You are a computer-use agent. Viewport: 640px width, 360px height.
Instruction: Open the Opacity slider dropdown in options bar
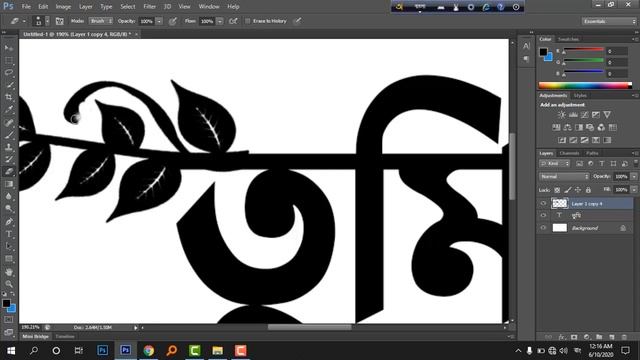[159, 21]
